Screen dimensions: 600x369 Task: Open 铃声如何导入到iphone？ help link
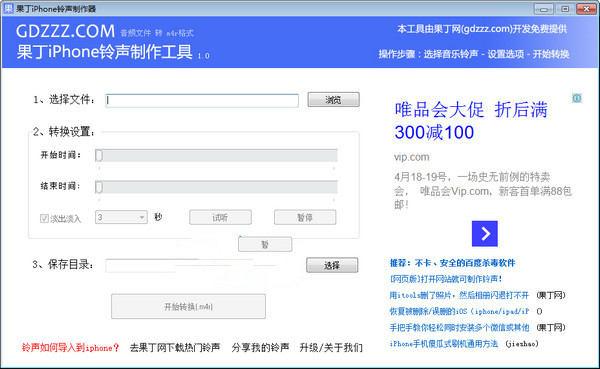(70, 348)
